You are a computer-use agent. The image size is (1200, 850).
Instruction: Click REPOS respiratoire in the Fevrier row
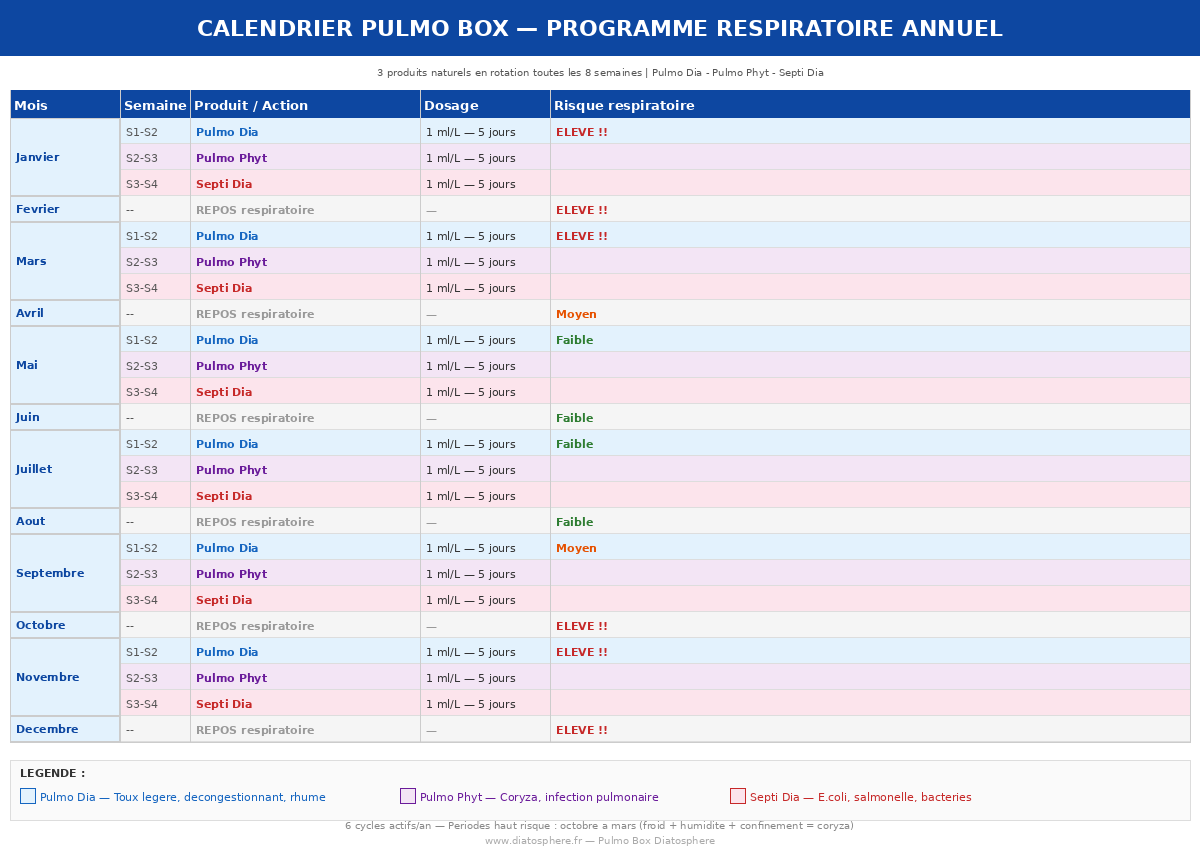tap(255, 210)
